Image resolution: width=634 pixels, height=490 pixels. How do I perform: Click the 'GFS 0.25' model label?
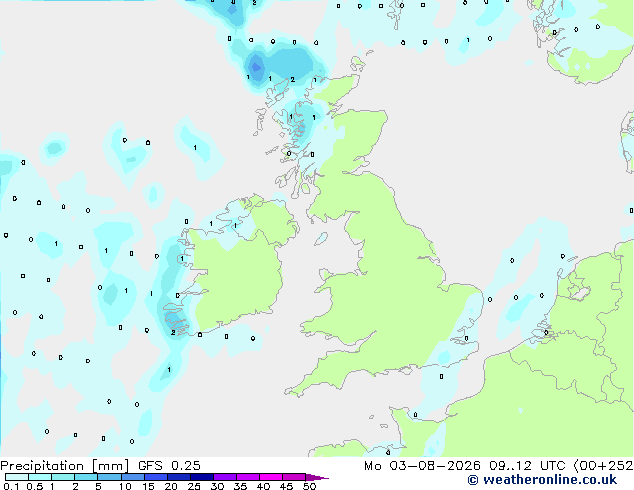(x=169, y=466)
